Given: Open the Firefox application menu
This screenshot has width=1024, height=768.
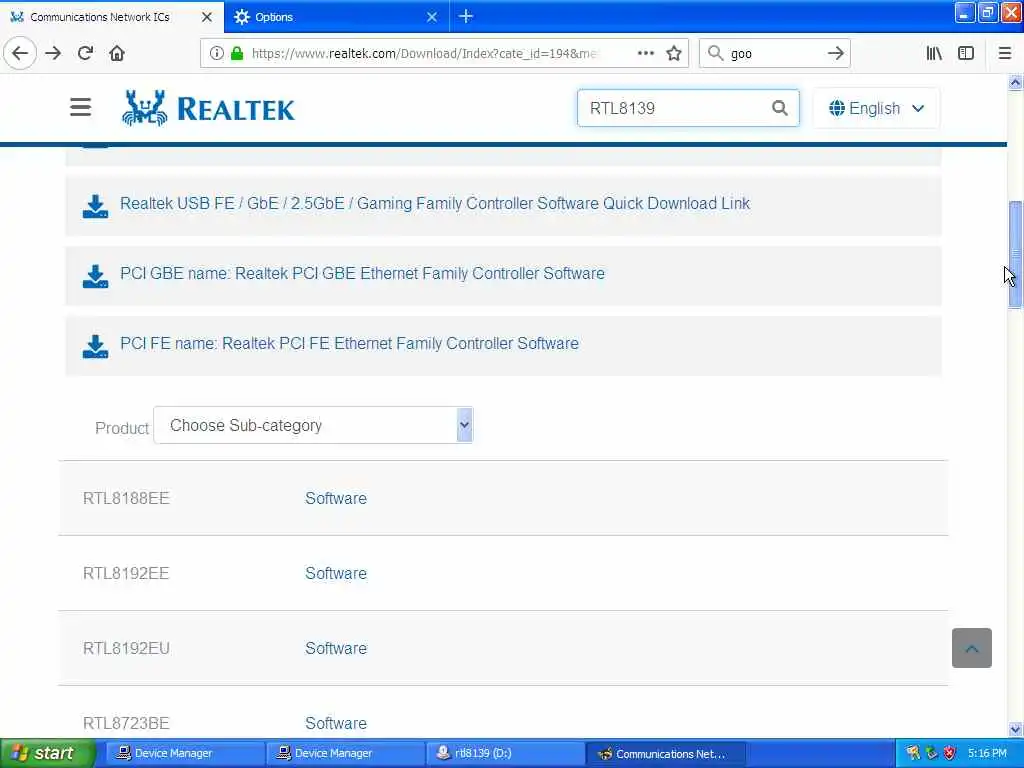Looking at the screenshot, I should coord(1005,53).
